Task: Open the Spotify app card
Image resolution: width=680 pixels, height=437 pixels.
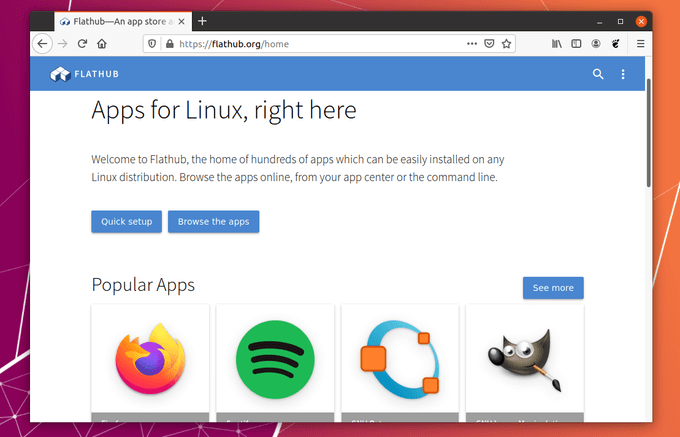Action: click(x=275, y=363)
